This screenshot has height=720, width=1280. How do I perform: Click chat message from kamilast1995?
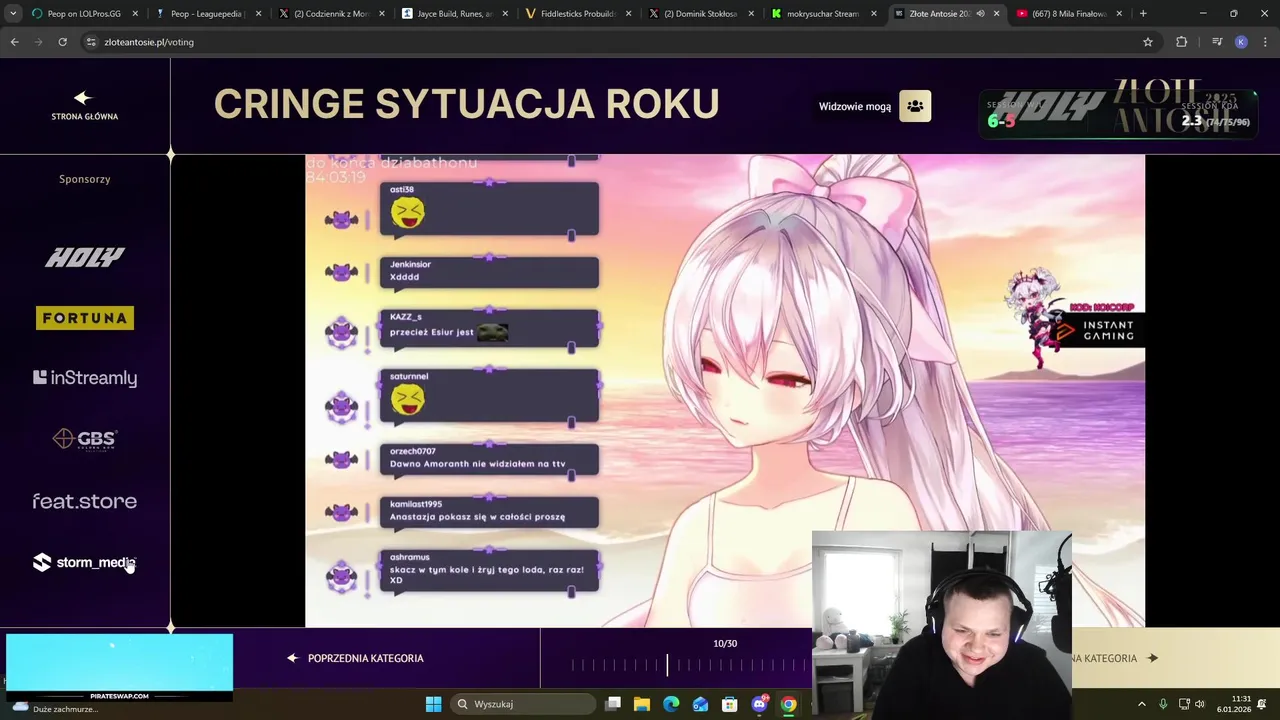(490, 511)
